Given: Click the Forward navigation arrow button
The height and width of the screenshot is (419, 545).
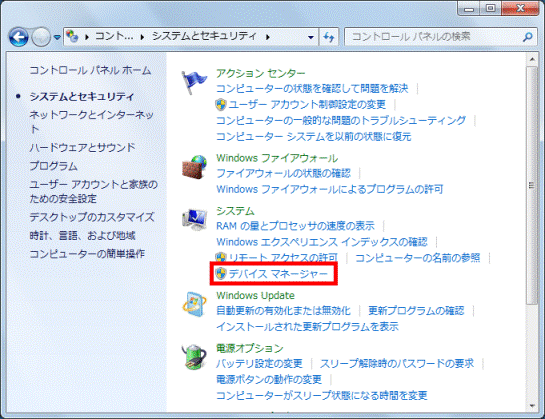Looking at the screenshot, I should 41,37.
